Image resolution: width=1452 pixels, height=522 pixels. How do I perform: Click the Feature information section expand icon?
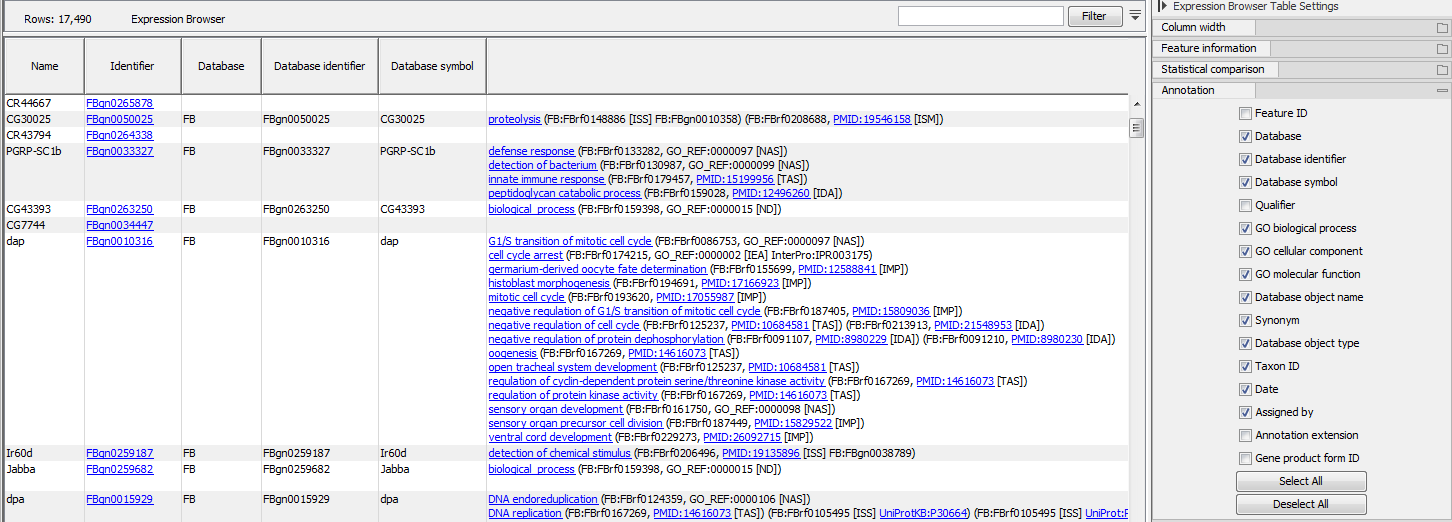[1441, 49]
